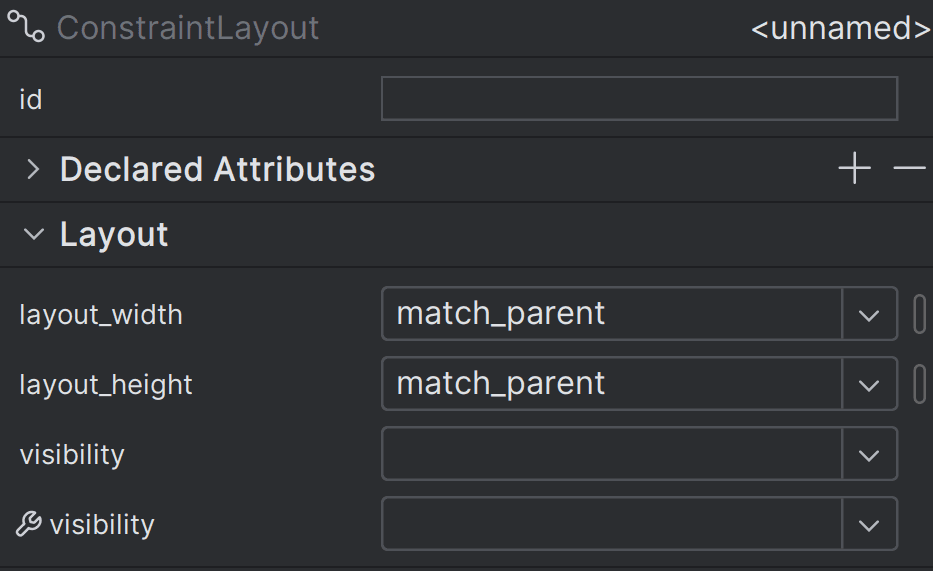Screen dimensions: 933x571
Task: Open the layout_height dropdown arrow
Action: coord(869,384)
